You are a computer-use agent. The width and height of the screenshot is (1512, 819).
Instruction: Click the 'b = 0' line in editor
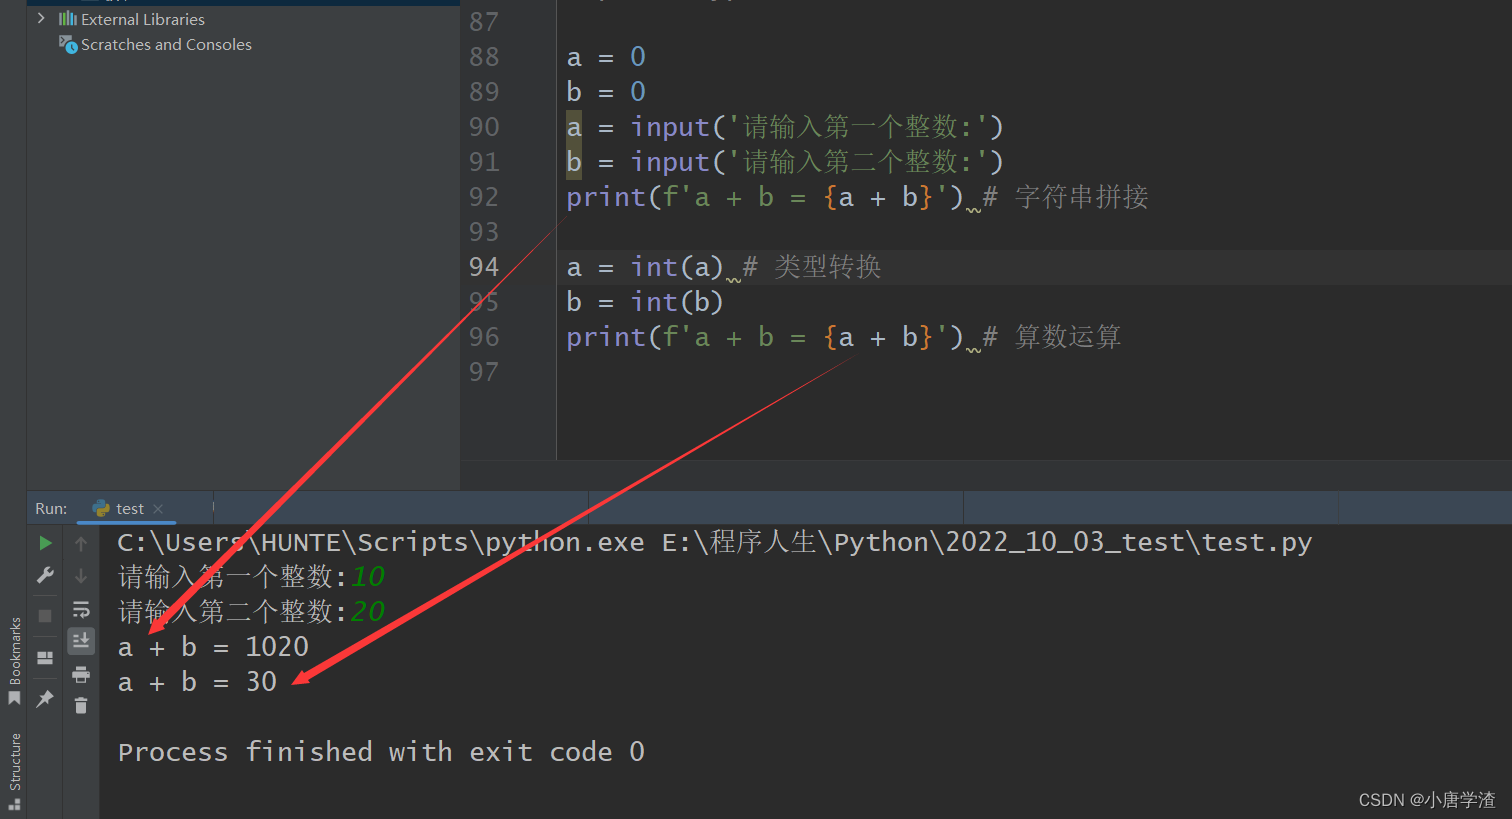606,92
